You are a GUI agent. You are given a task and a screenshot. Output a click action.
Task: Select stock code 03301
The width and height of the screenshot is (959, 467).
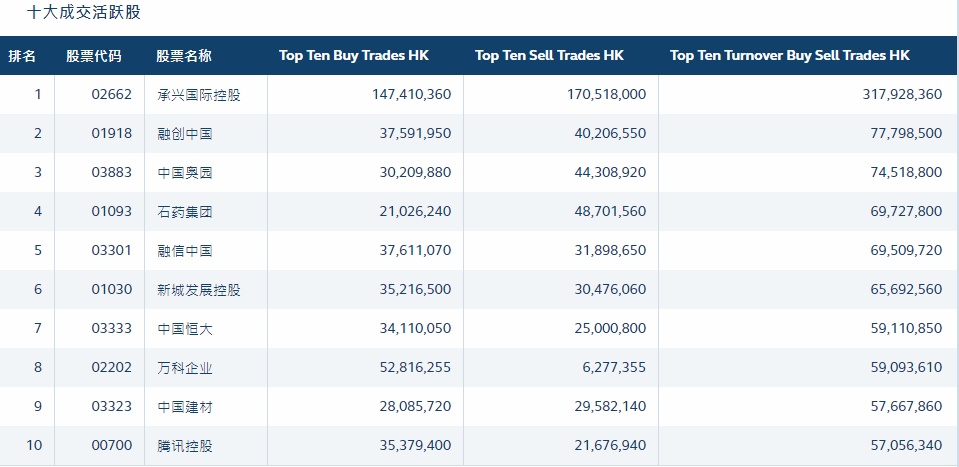[x=112, y=251]
